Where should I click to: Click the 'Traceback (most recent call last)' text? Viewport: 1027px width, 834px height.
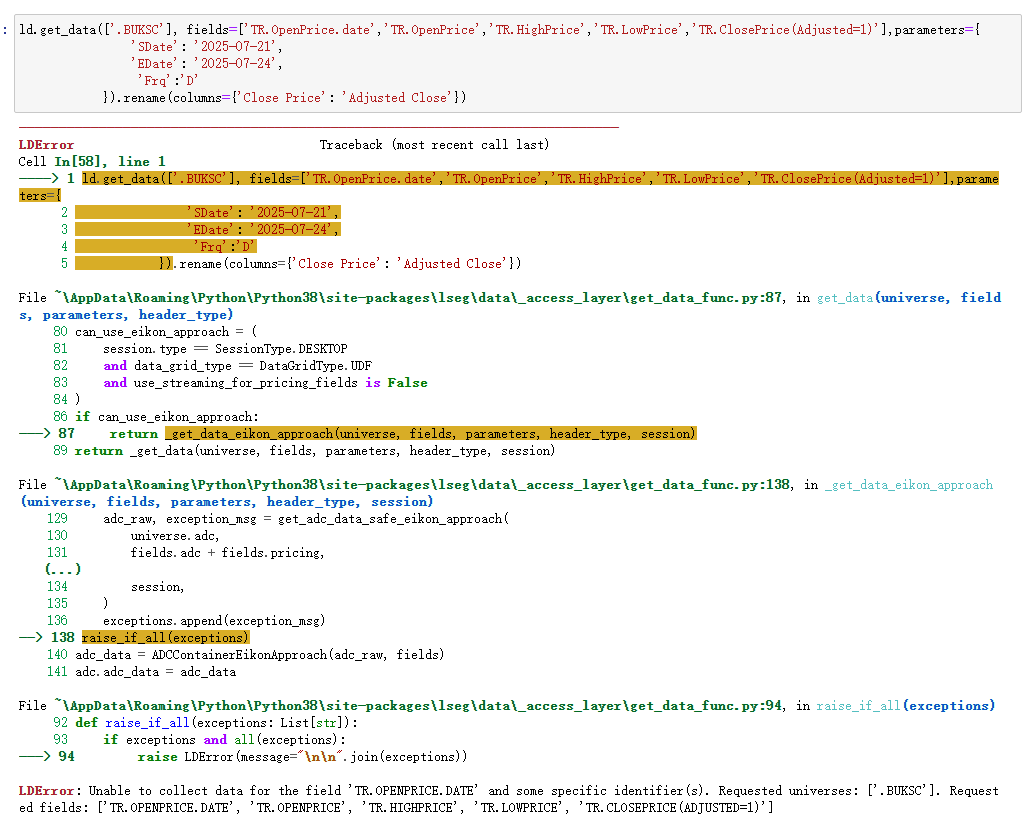click(x=434, y=145)
